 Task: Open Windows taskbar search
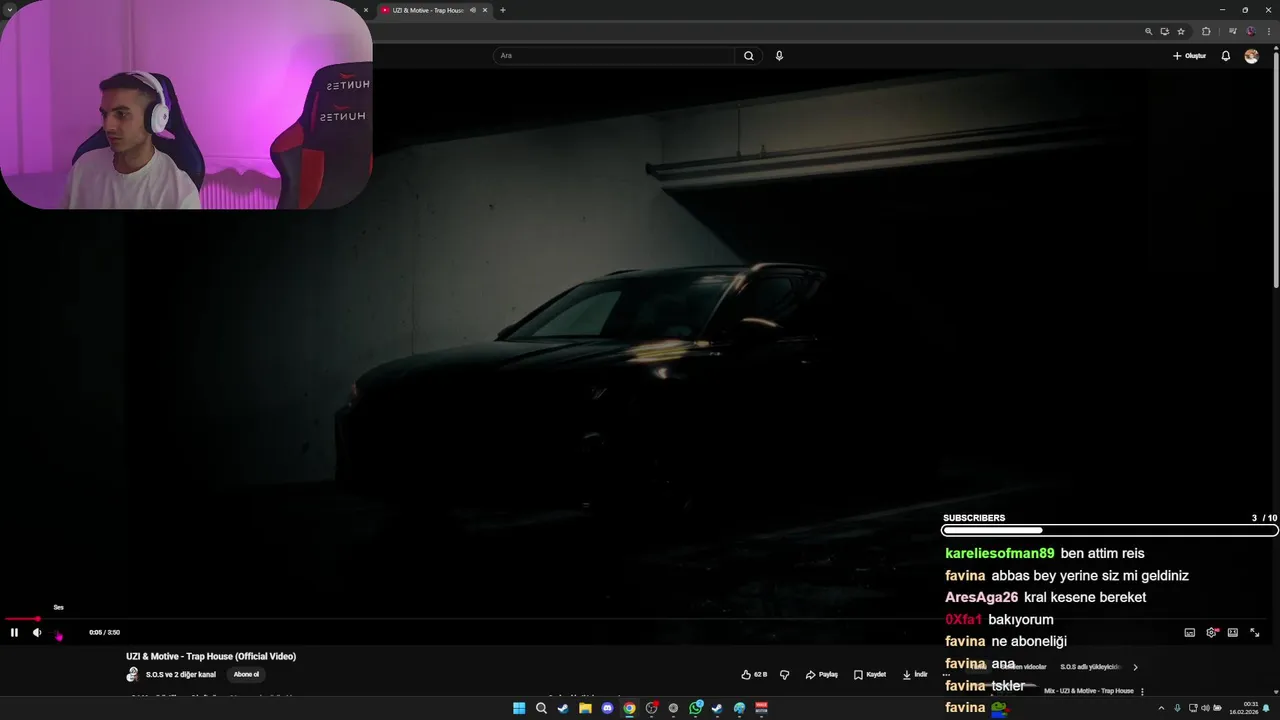tap(541, 708)
